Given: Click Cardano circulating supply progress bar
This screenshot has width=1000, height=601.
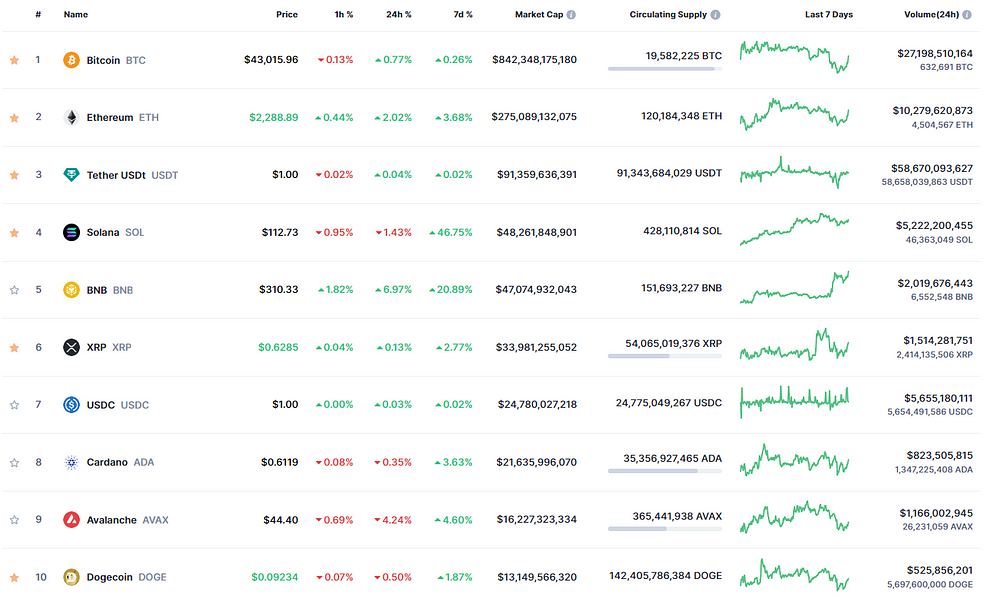Looking at the screenshot, I should 665,471.
